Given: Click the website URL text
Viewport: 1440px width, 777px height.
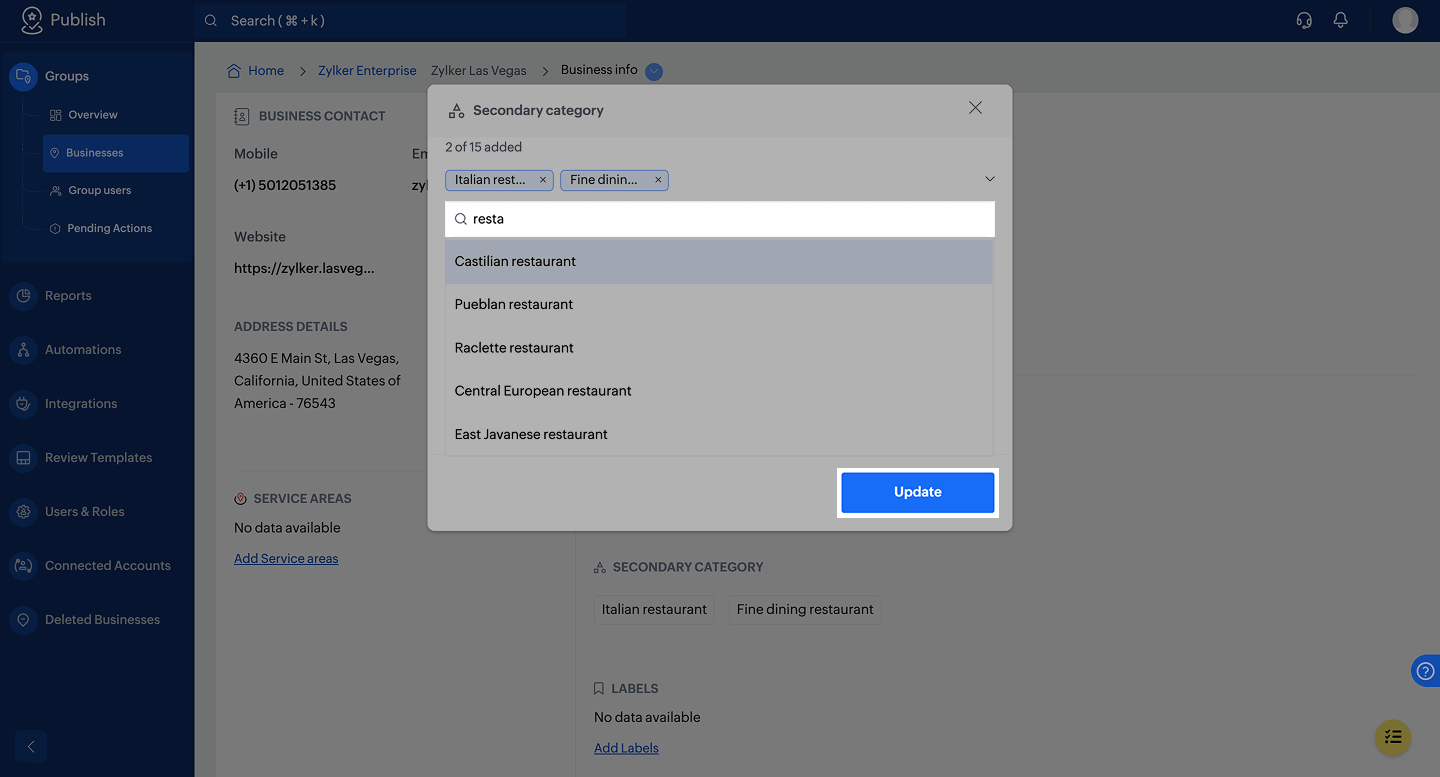Looking at the screenshot, I should click(304, 269).
